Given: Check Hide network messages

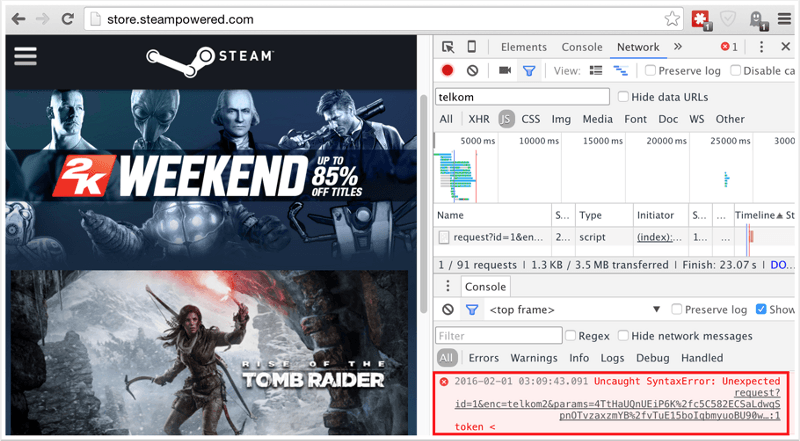Looking at the screenshot, I should pyautogui.click(x=623, y=335).
